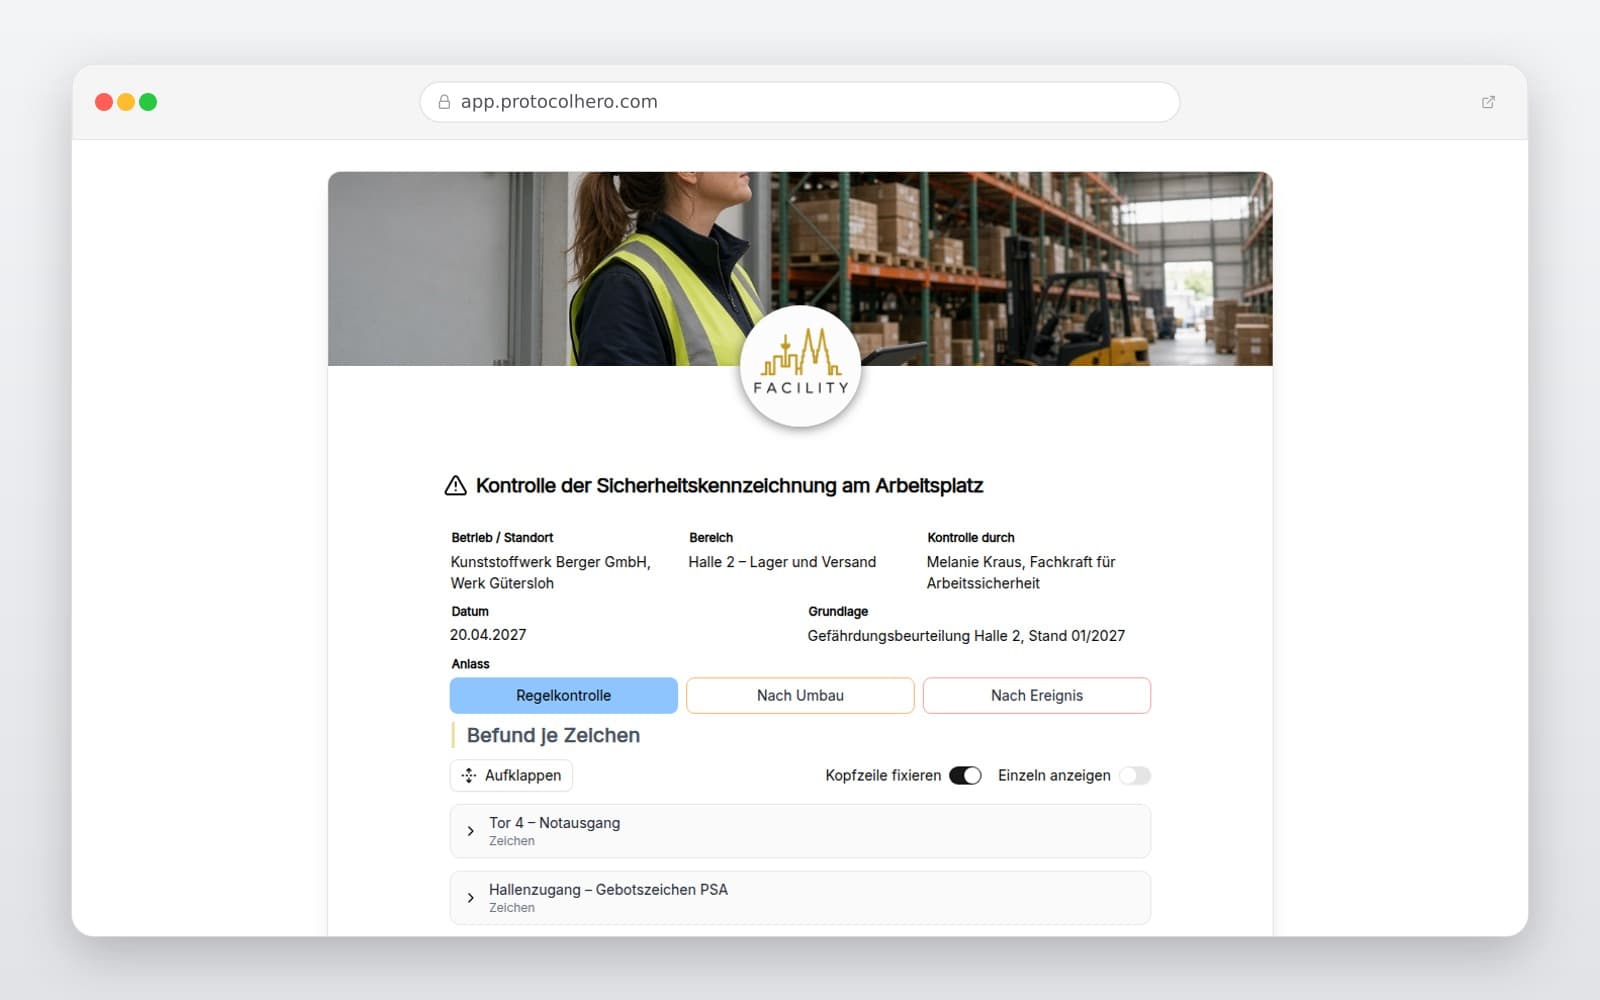Viewport: 1600px width, 1000px height.
Task: Click the app.protocolhero.com address field
Action: pyautogui.click(x=800, y=102)
